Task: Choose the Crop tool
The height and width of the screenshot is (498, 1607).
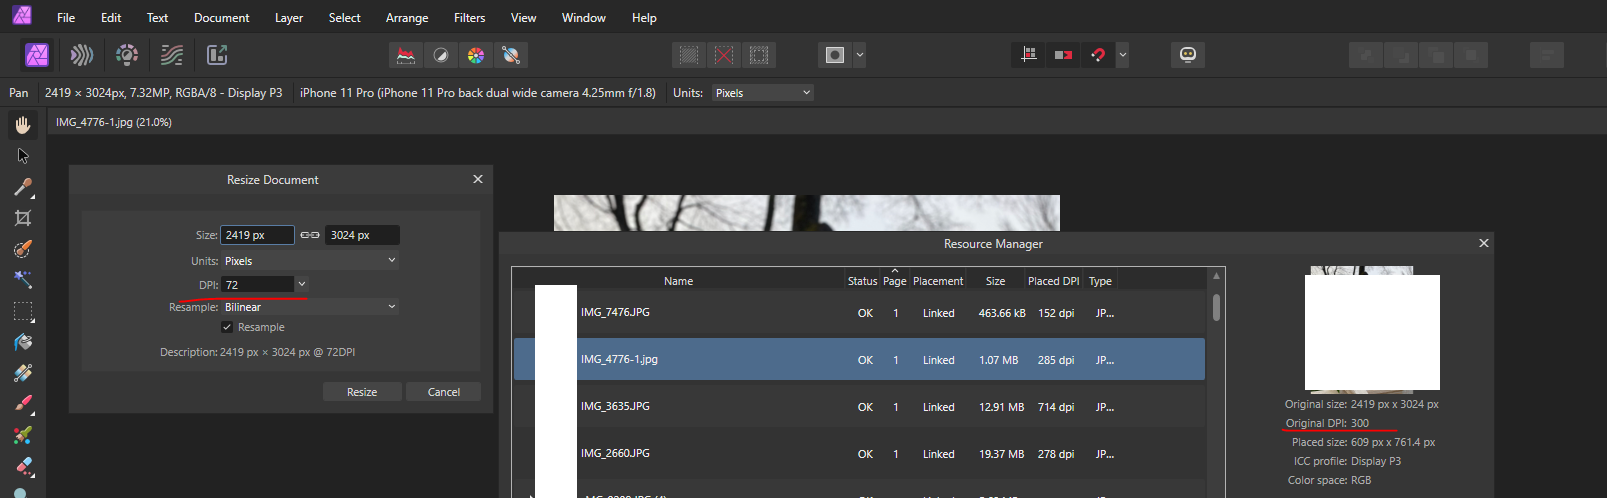Action: coord(23,218)
